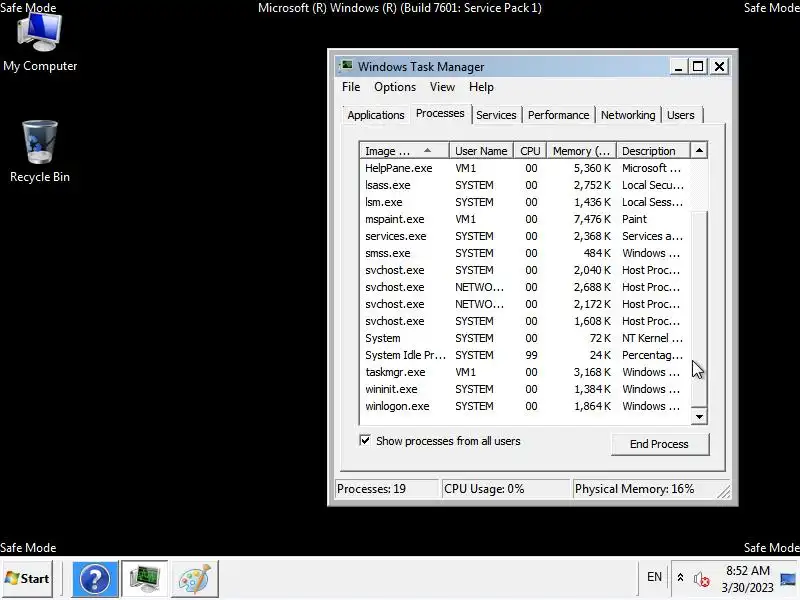
Task: Select the svchost.exe using 2,040 K
Action: pyautogui.click(x=524, y=270)
